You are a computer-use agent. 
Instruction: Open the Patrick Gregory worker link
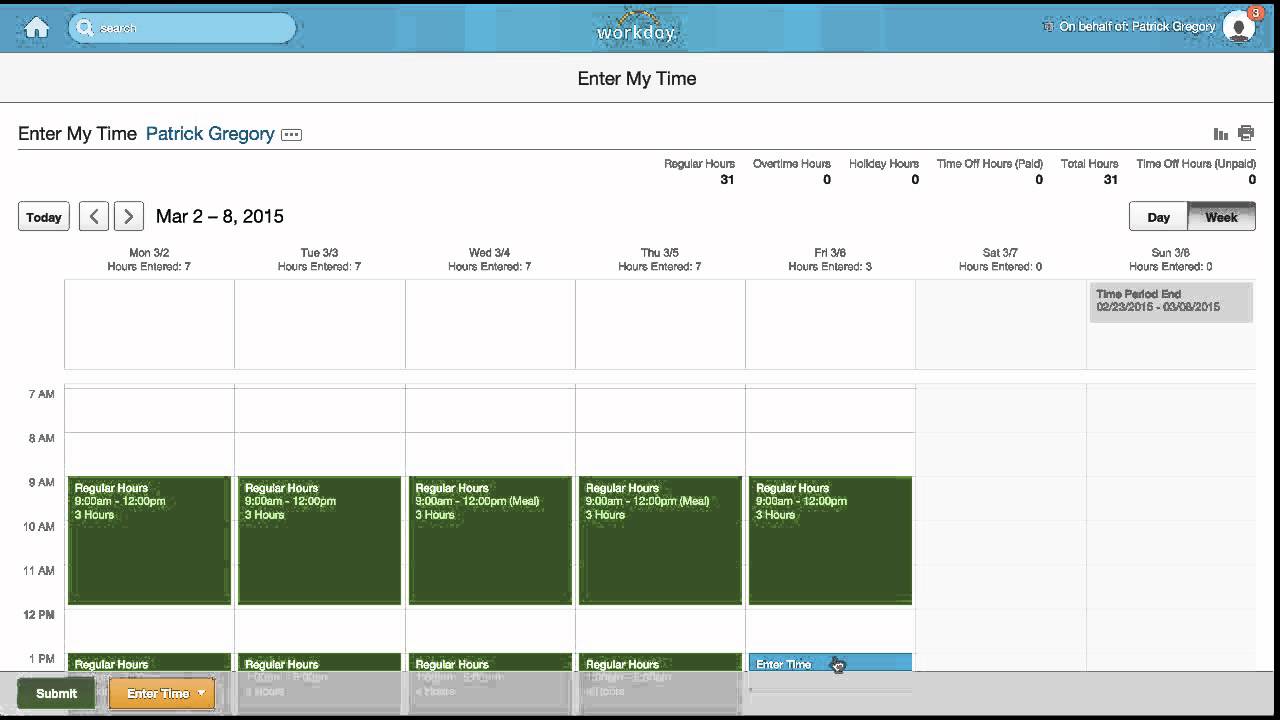[210, 134]
